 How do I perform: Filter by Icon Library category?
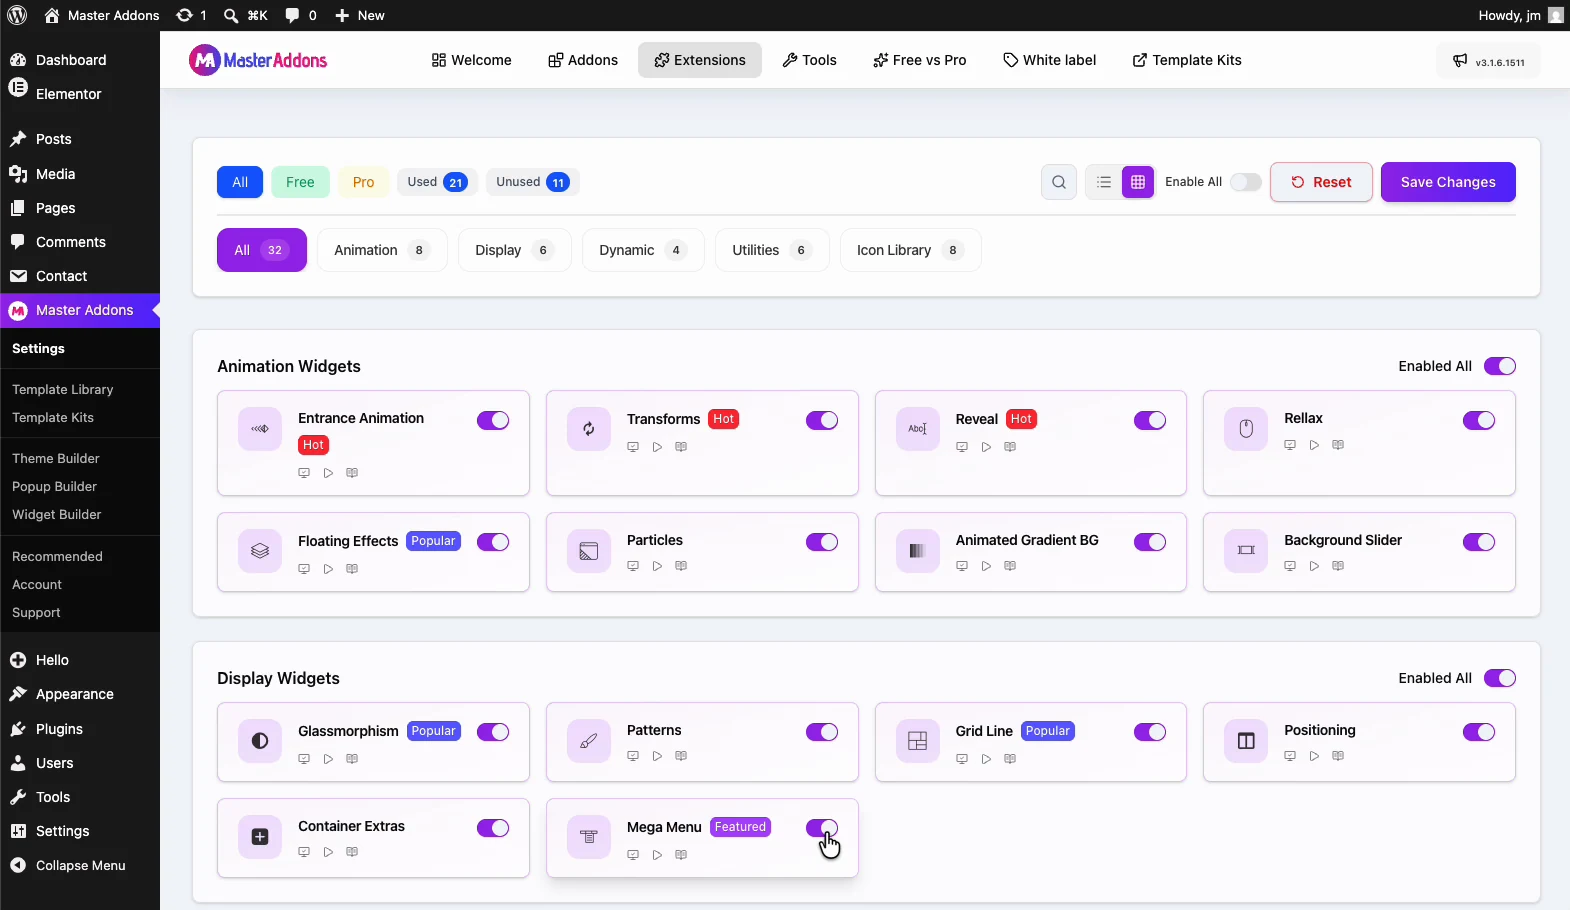(x=910, y=250)
